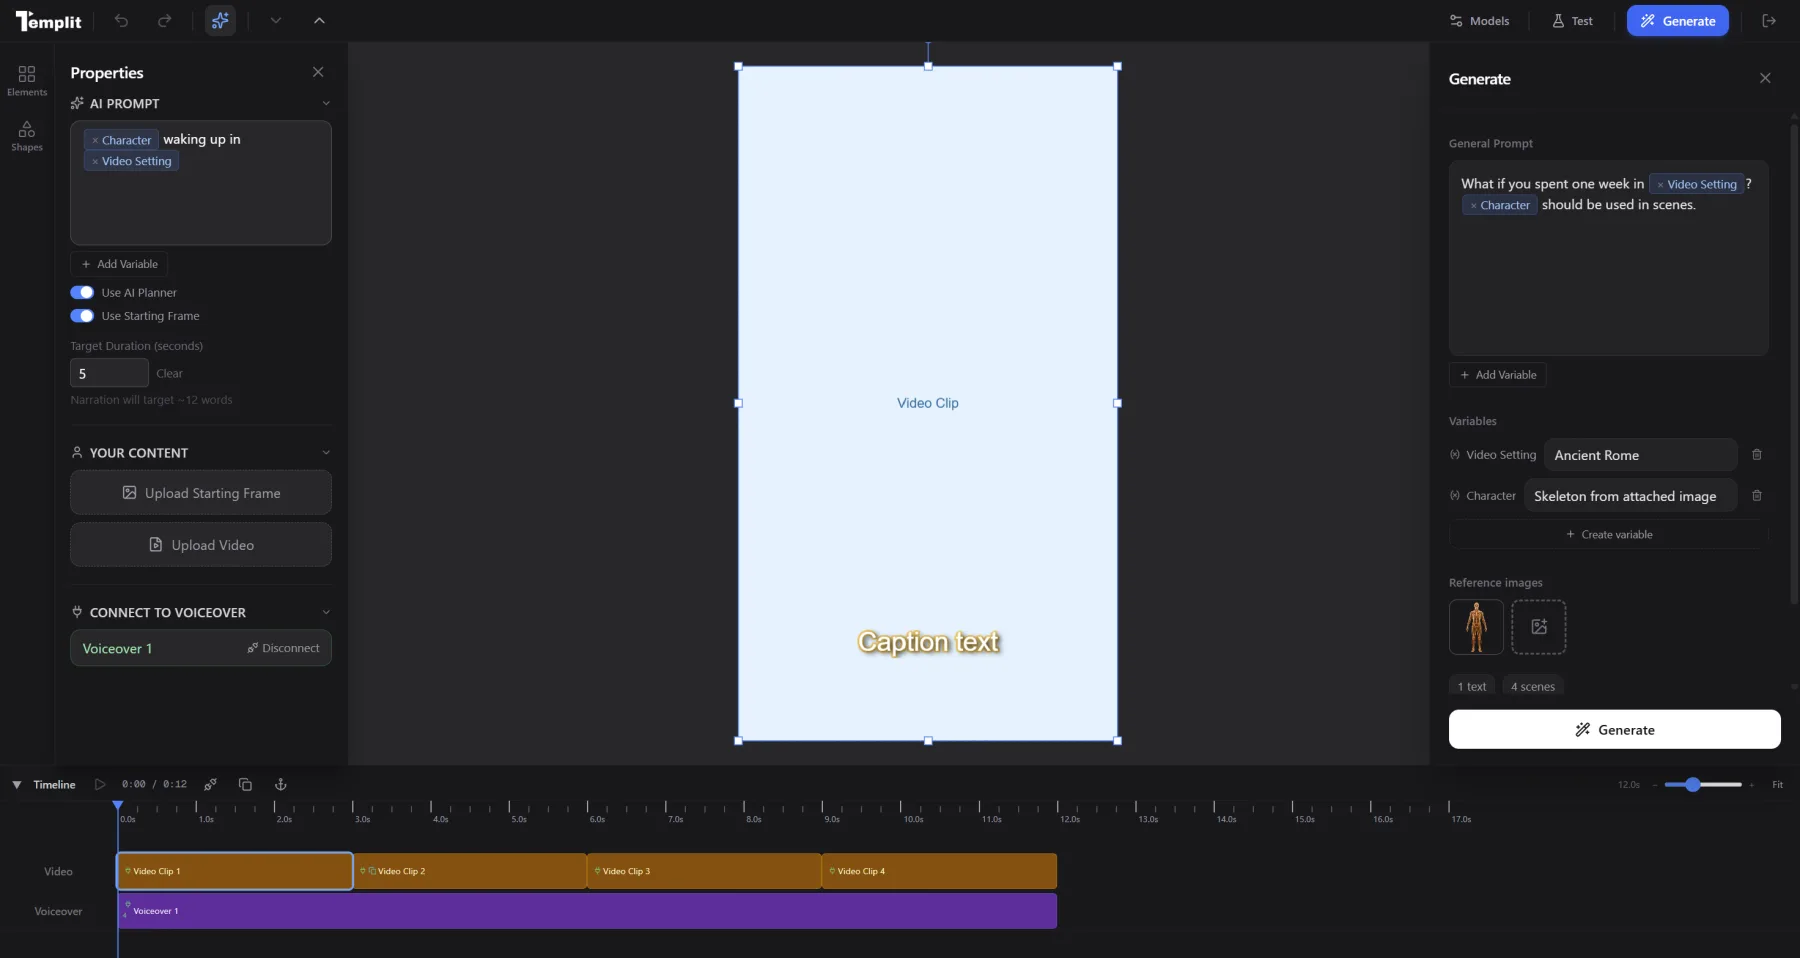Click the 1 text chip
This screenshot has height=958, width=1800.
coord(1472,686)
